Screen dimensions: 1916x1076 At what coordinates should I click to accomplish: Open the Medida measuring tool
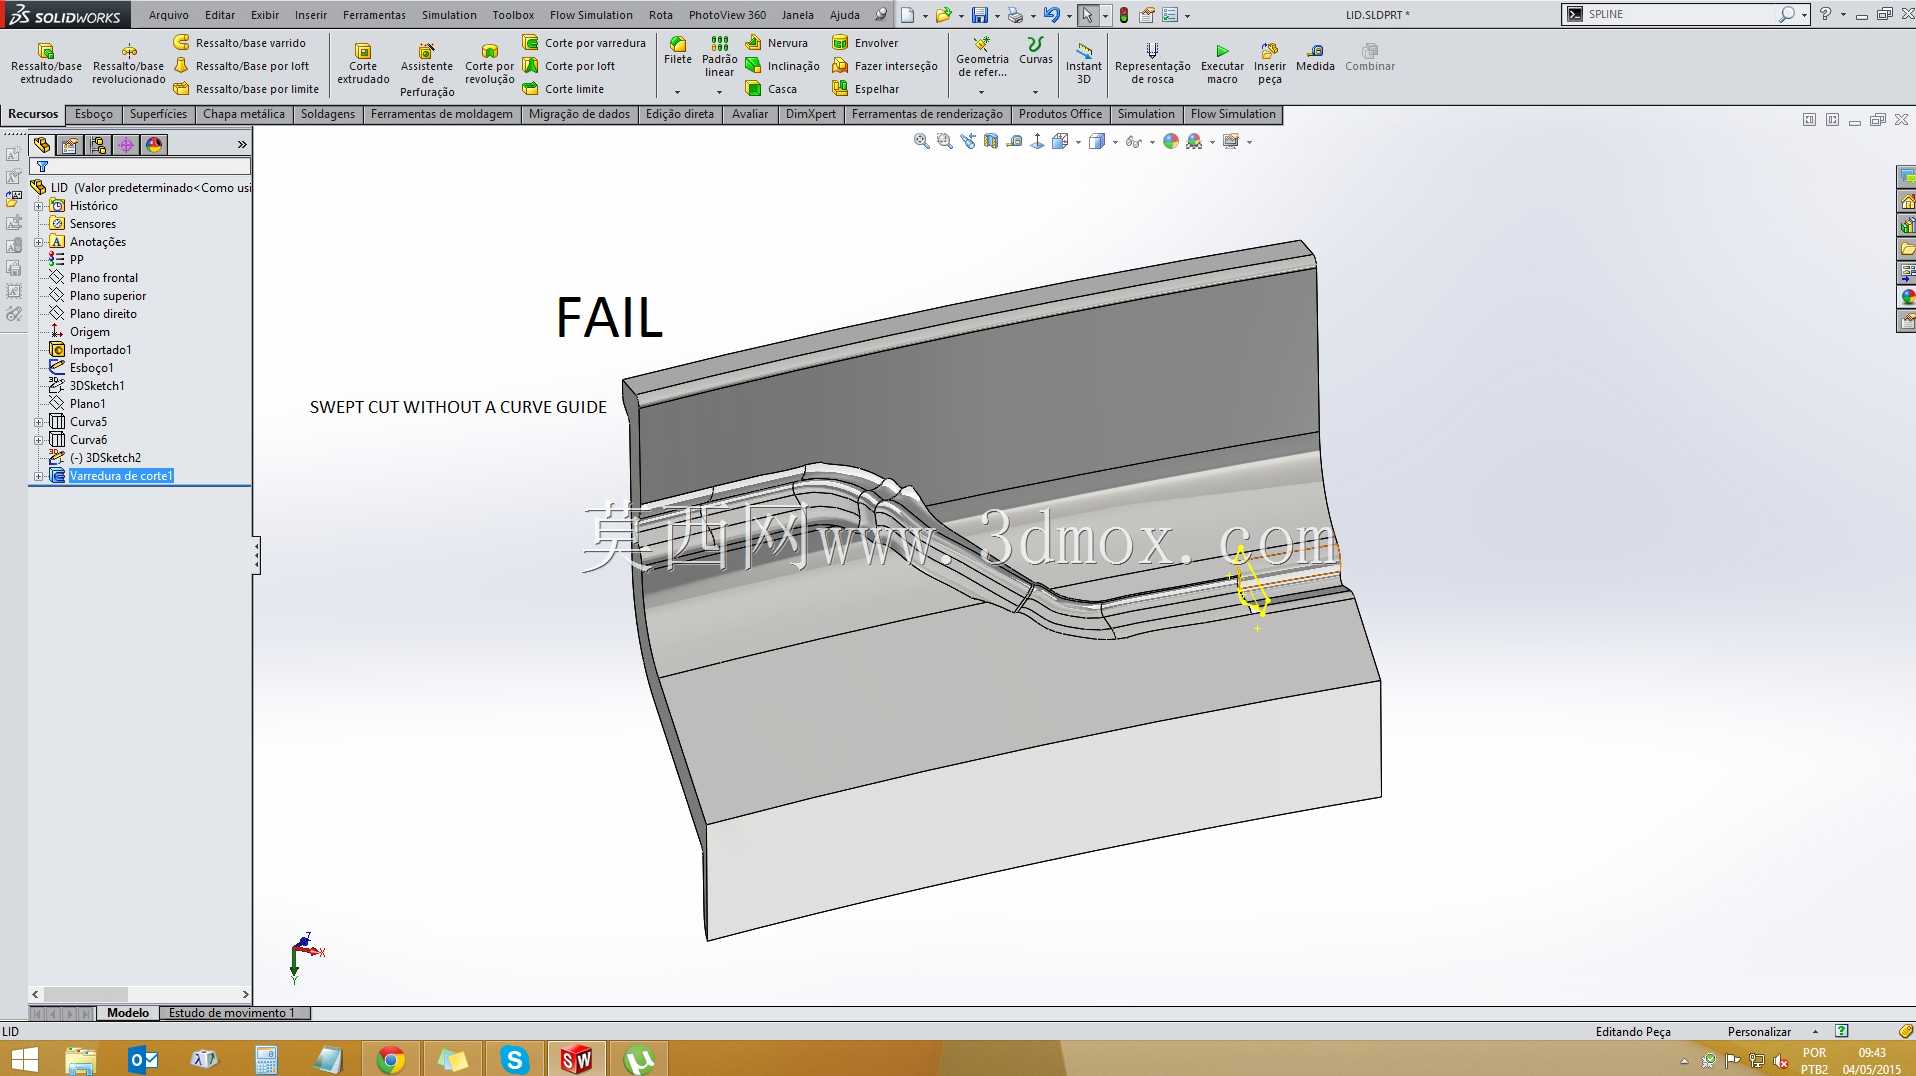click(x=1315, y=57)
